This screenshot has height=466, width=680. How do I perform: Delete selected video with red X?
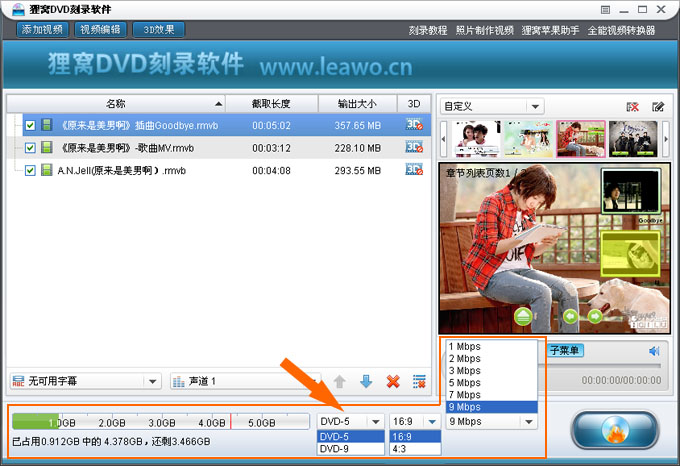click(x=393, y=381)
